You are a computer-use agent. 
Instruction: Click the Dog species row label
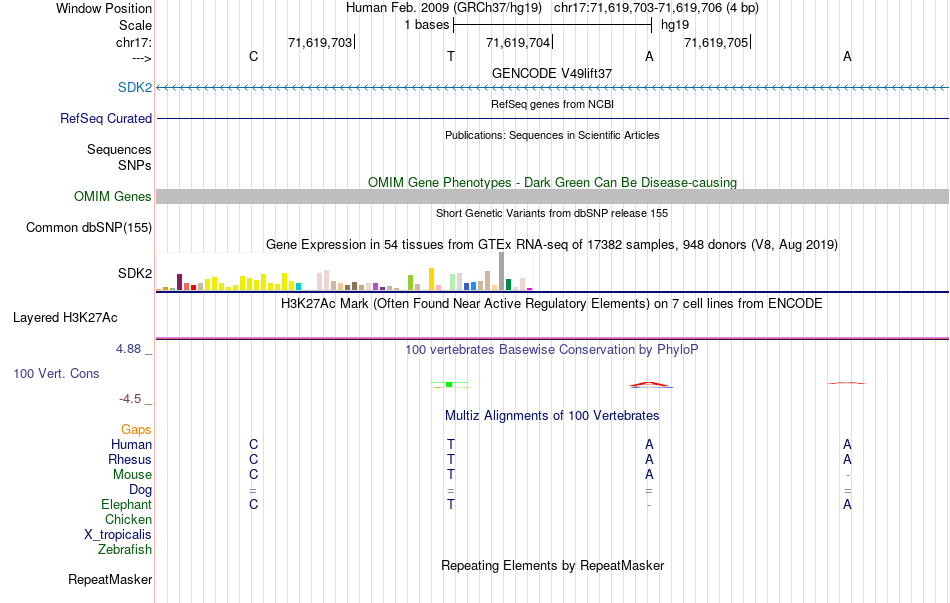[x=140, y=490]
